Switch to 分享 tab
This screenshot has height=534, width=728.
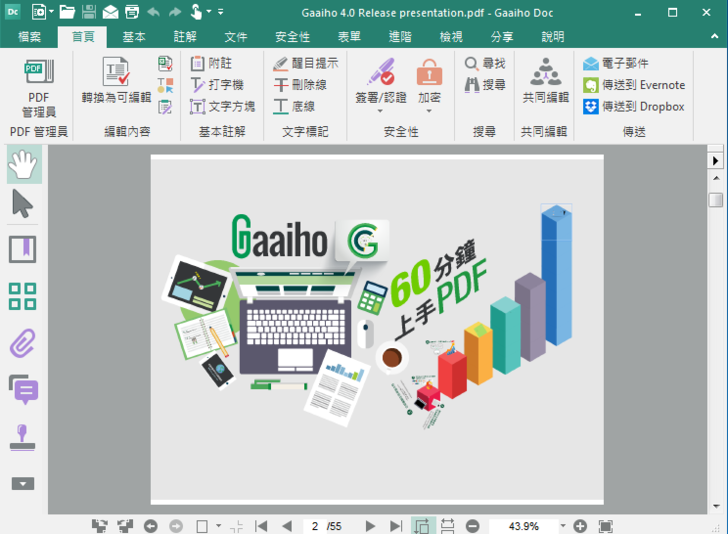(x=502, y=37)
